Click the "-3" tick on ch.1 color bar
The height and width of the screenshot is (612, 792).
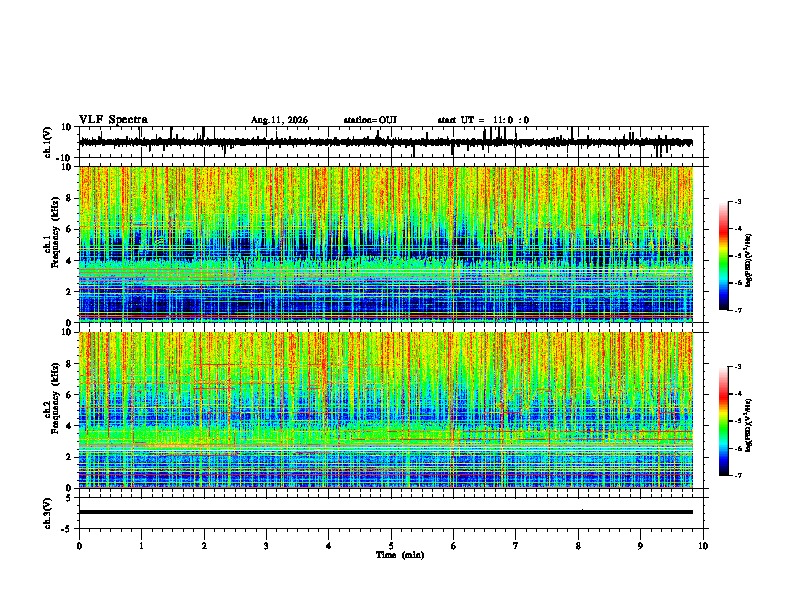pyautogui.click(x=738, y=201)
